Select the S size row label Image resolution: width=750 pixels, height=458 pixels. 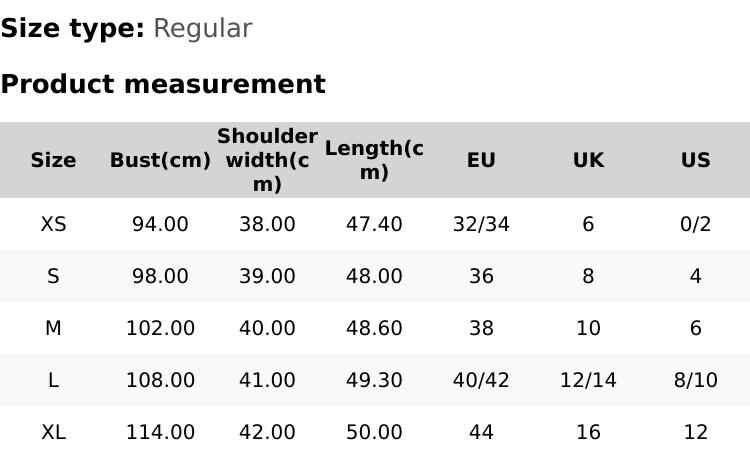click(x=53, y=276)
